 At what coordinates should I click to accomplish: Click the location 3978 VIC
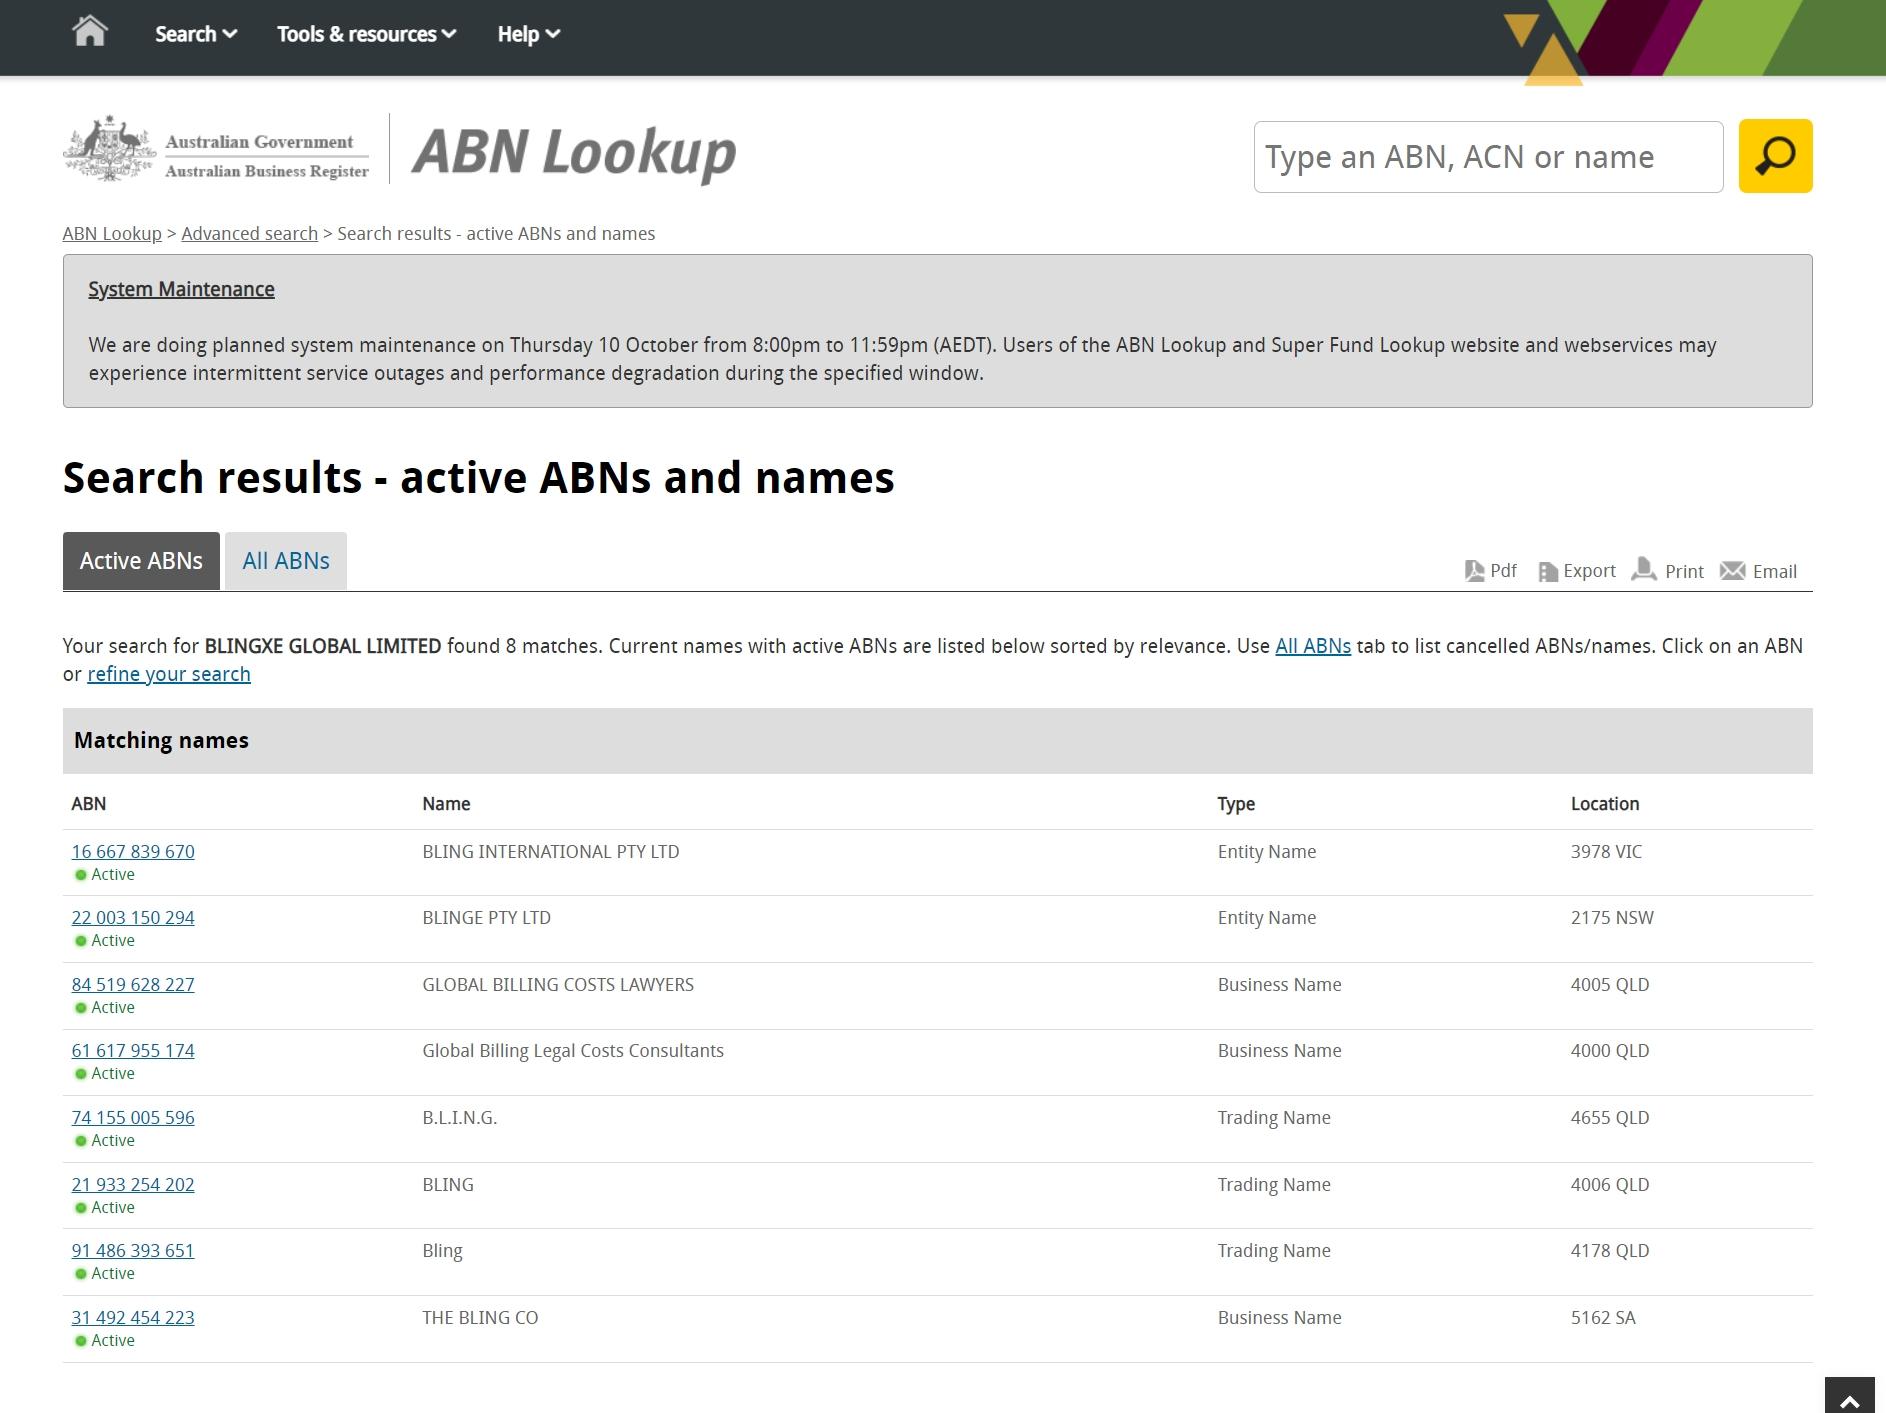point(1606,852)
